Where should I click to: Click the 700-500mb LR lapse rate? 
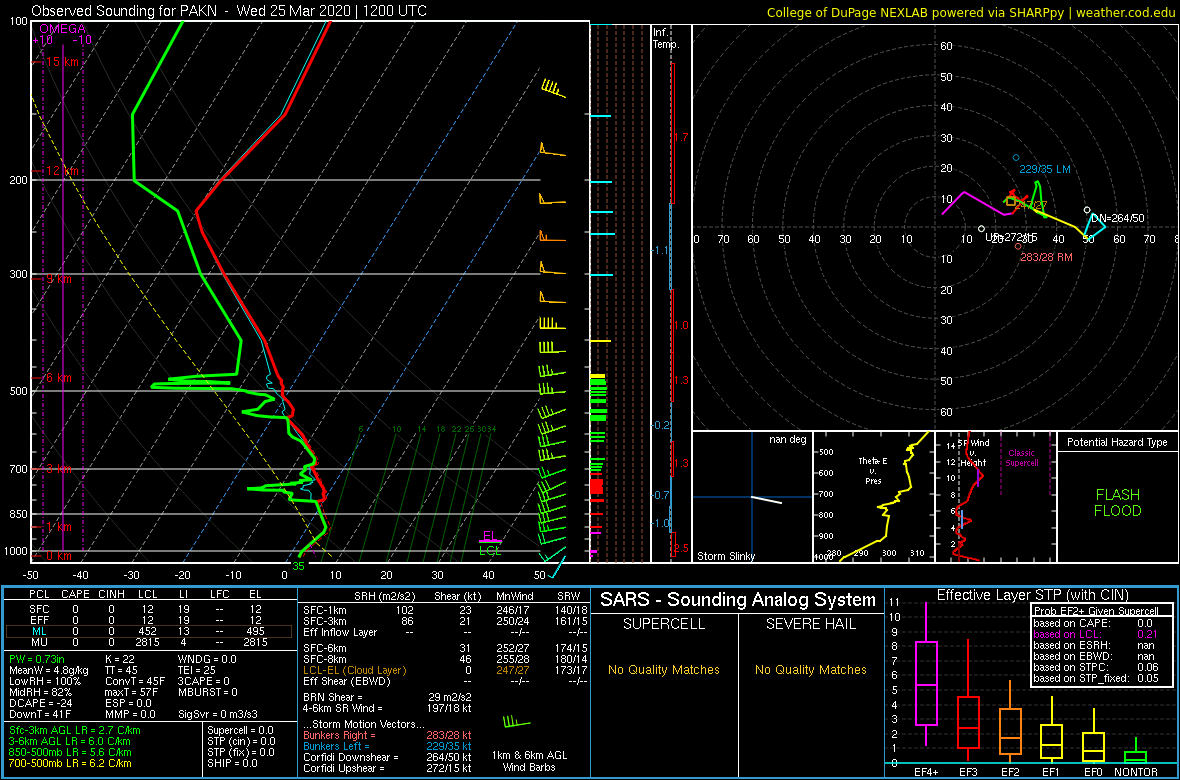(70, 762)
